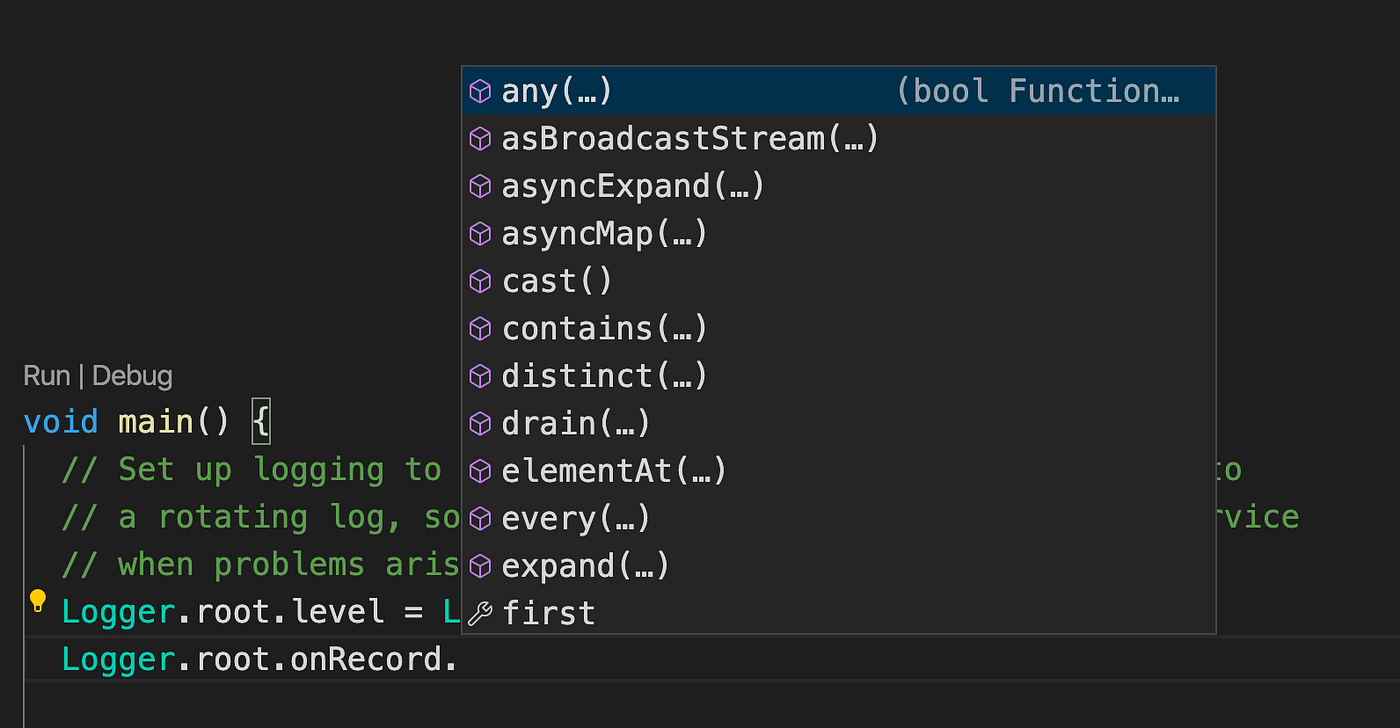Viewport: 1400px width, 728px height.
Task: Click the cube icon next to expand(…)
Action: tap(481, 566)
